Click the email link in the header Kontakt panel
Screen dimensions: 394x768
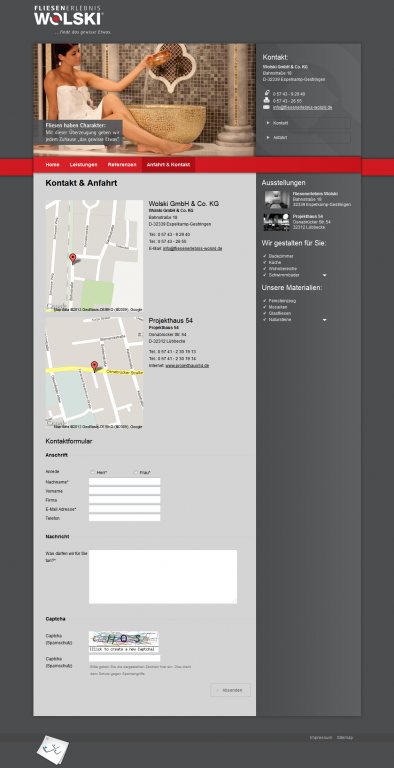click(303, 107)
